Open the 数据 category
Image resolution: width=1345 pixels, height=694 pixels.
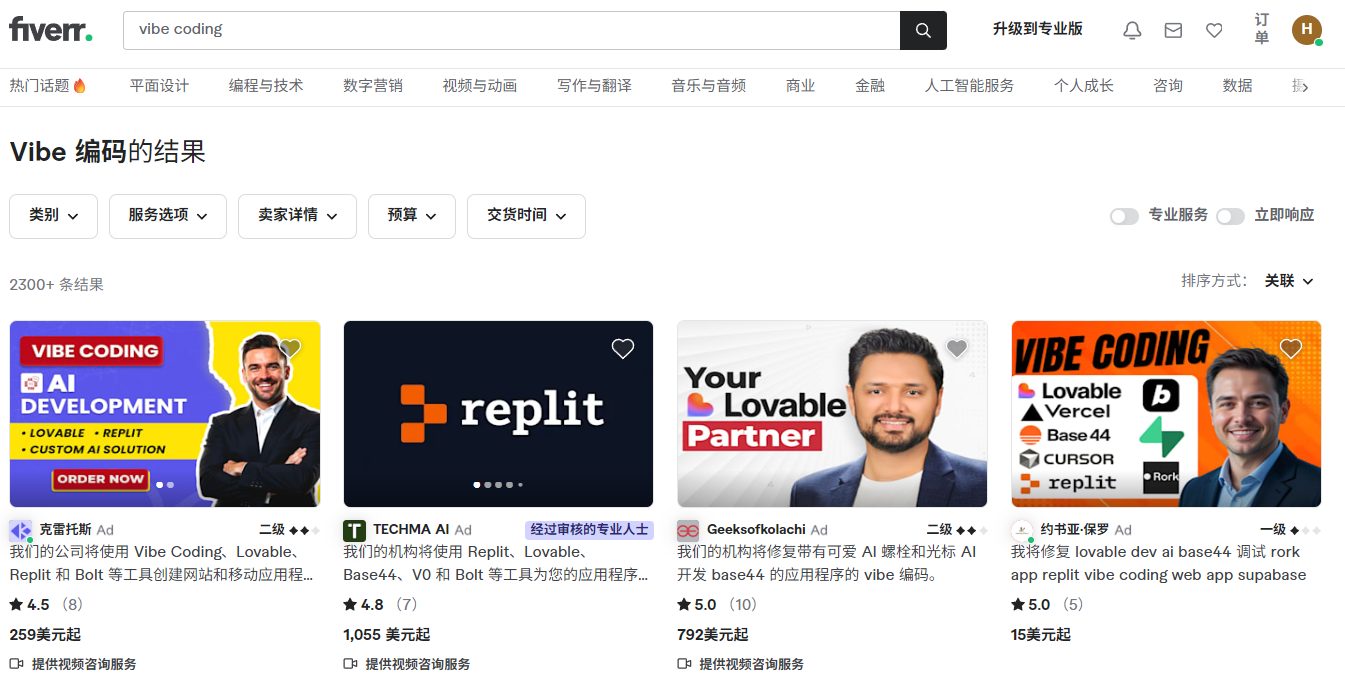tap(1237, 86)
